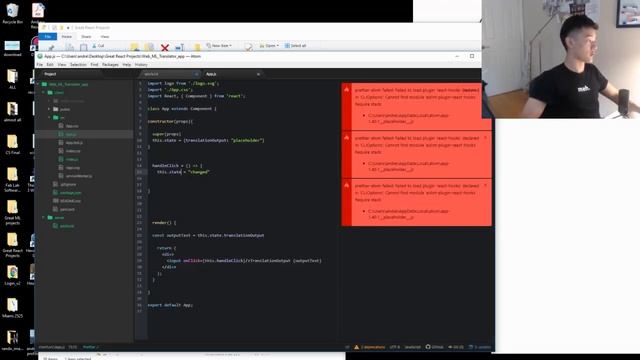Open the File tab in File Explorer
The image size is (640, 360).
tap(48, 36)
